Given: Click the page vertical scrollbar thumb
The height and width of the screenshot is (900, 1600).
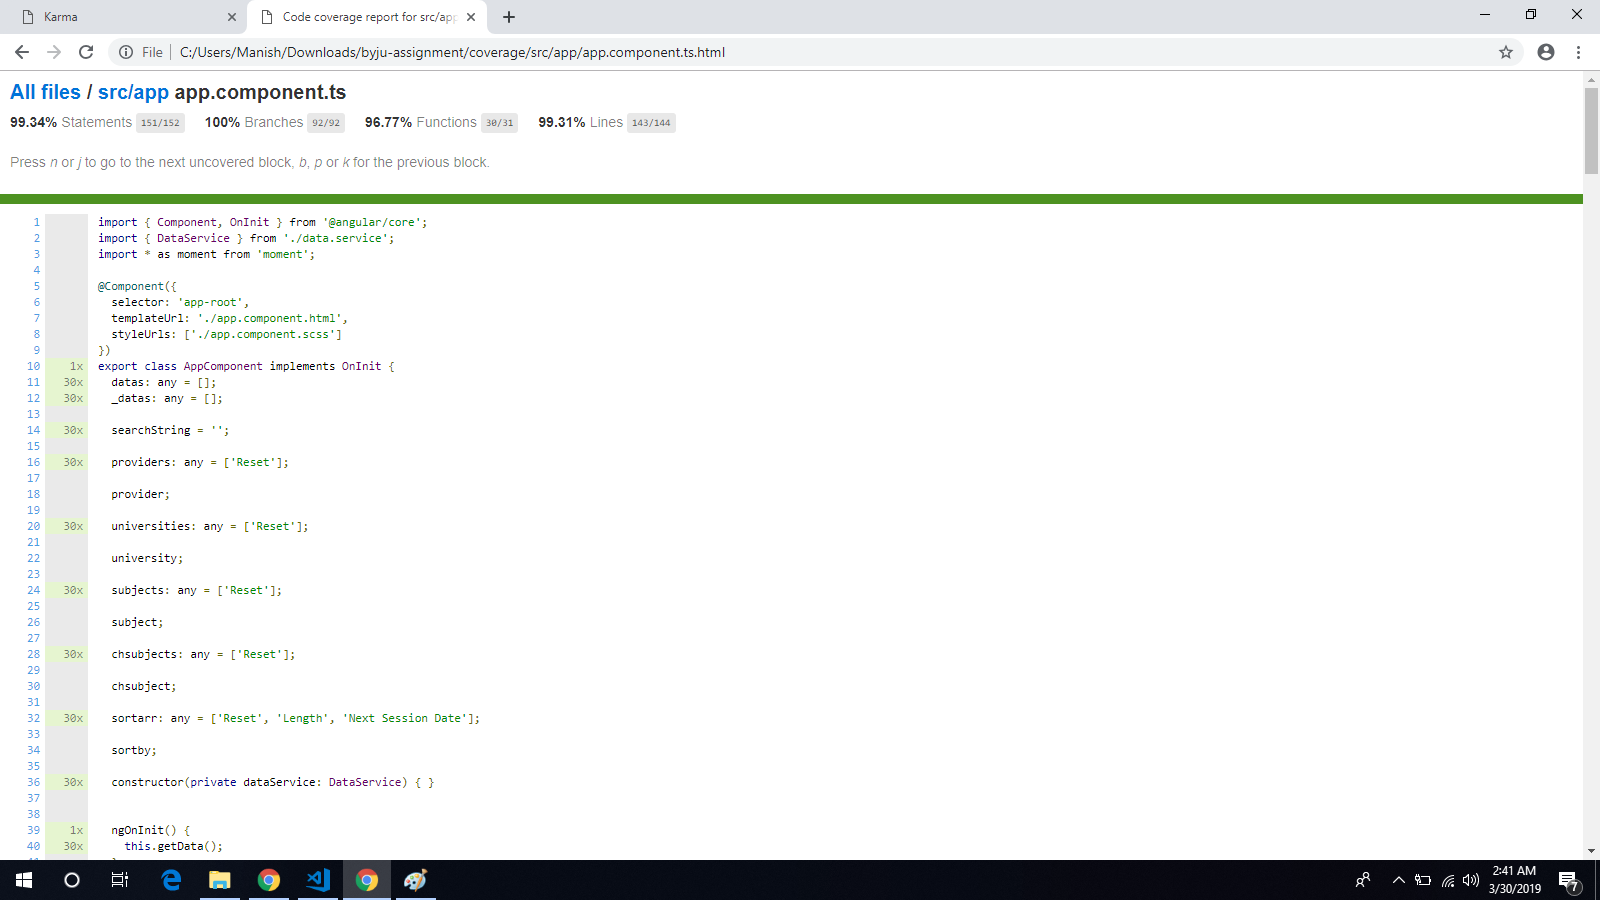Looking at the screenshot, I should [1591, 131].
